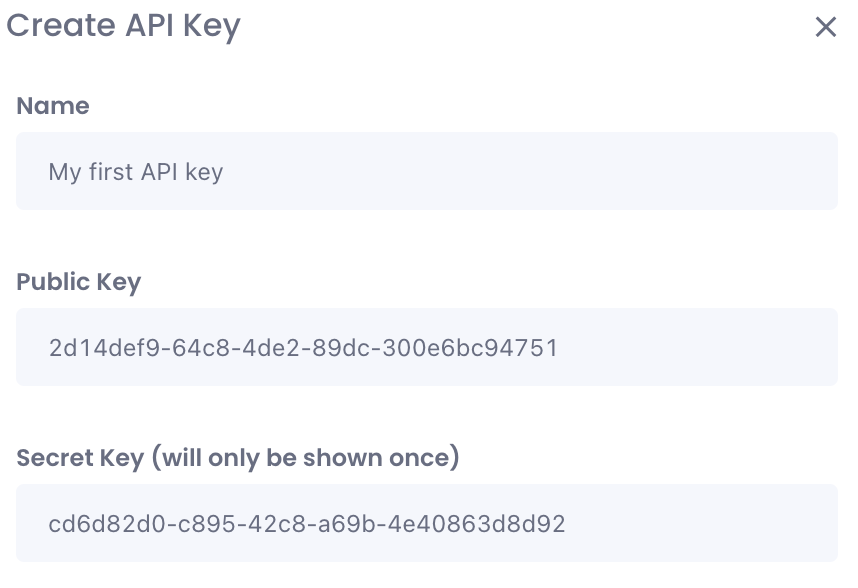Click the Public Key label
This screenshot has height=588, width=858.
coord(79,282)
